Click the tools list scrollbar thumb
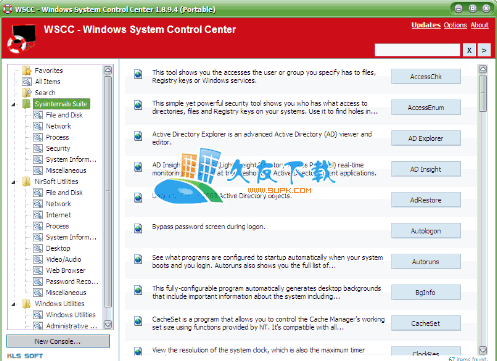497x361 pixels. pyautogui.click(x=483, y=93)
